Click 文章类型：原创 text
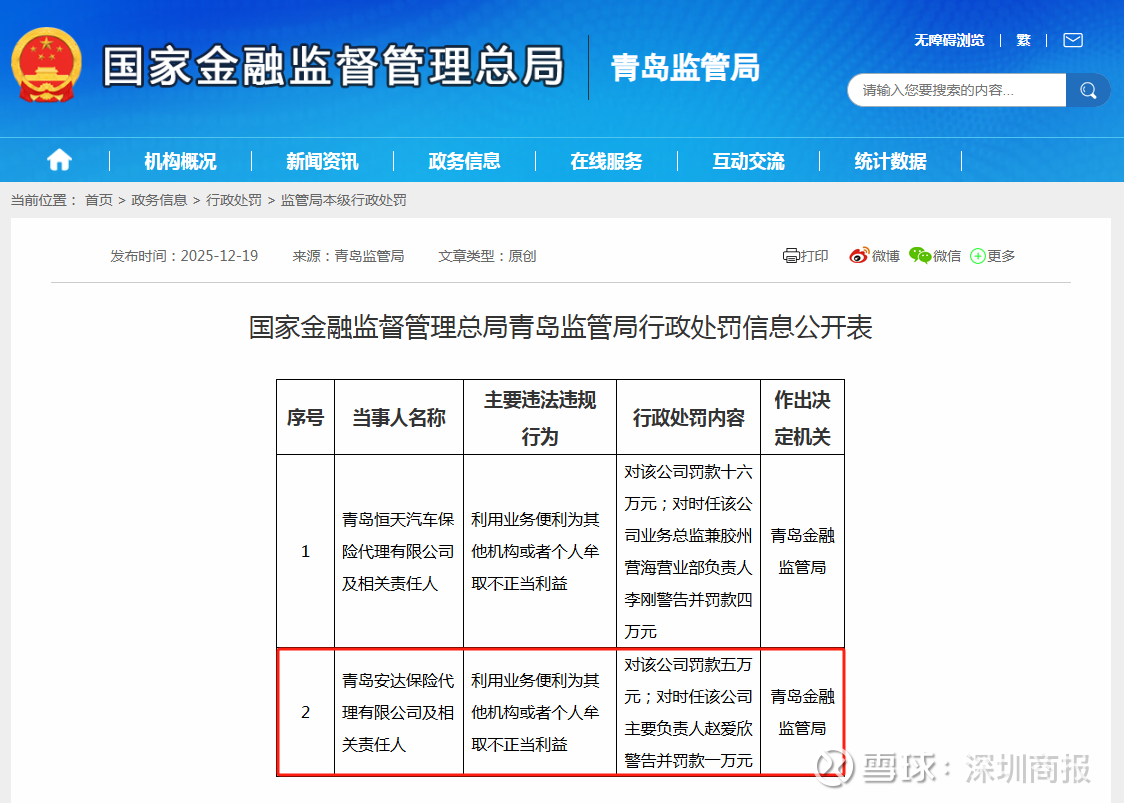1124x803 pixels. [487, 256]
